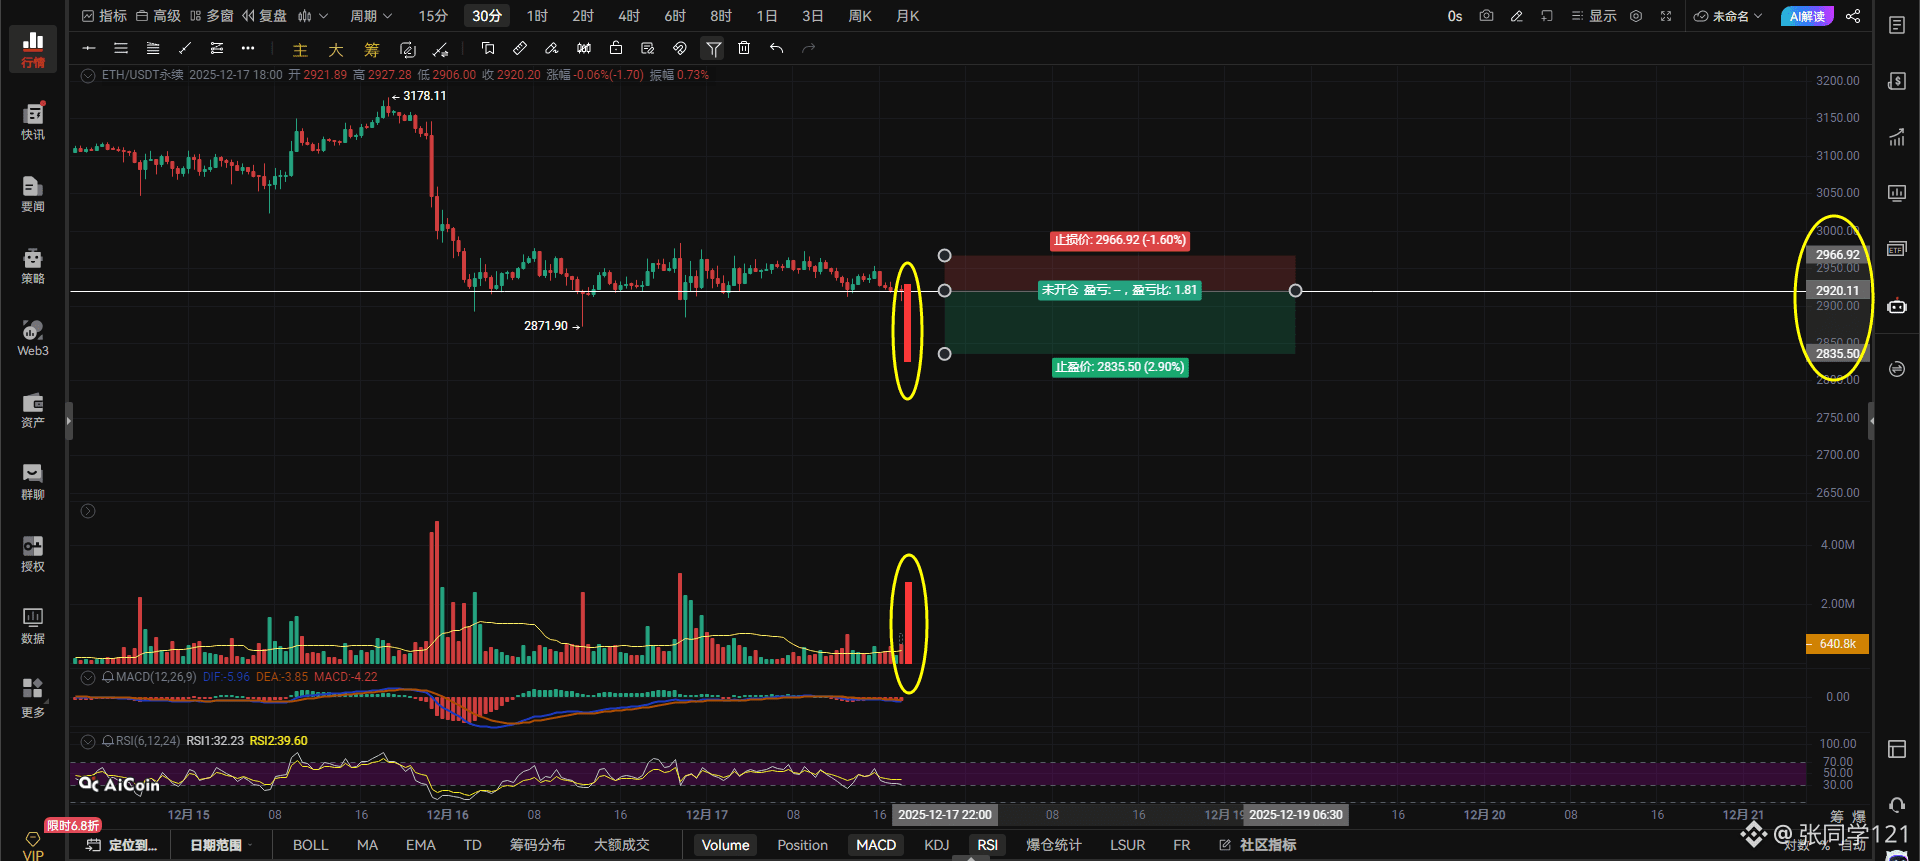Toggle the Position indicator
Screen dimensions: 1920x861
pyautogui.click(x=803, y=845)
